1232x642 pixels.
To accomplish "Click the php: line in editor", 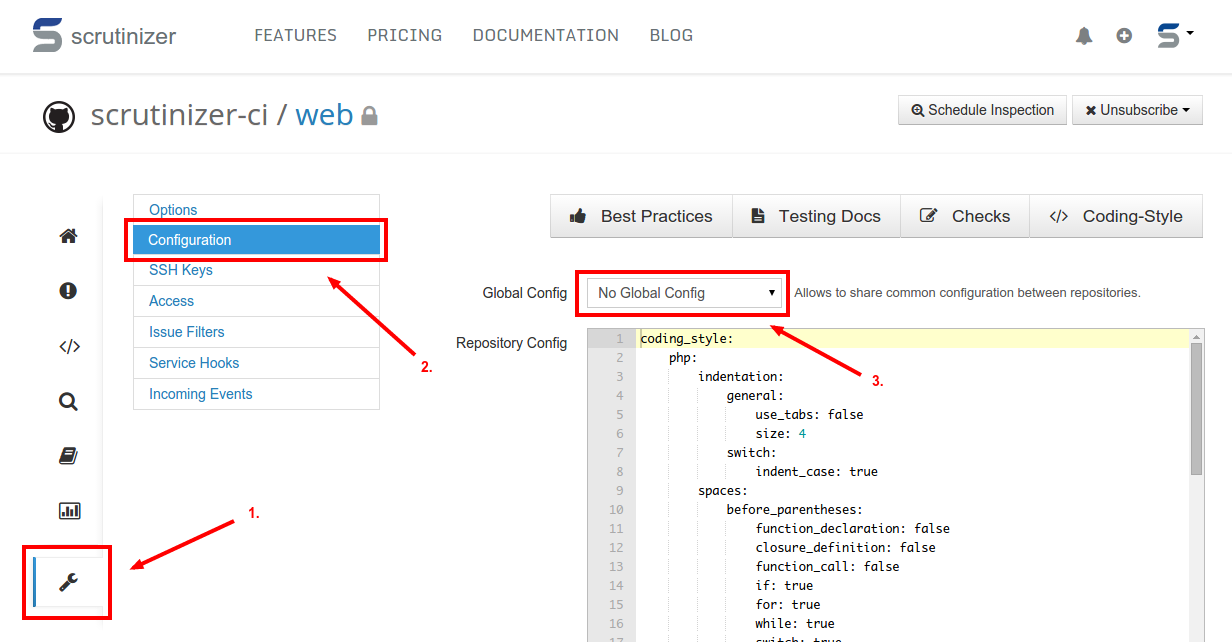I will [683, 358].
